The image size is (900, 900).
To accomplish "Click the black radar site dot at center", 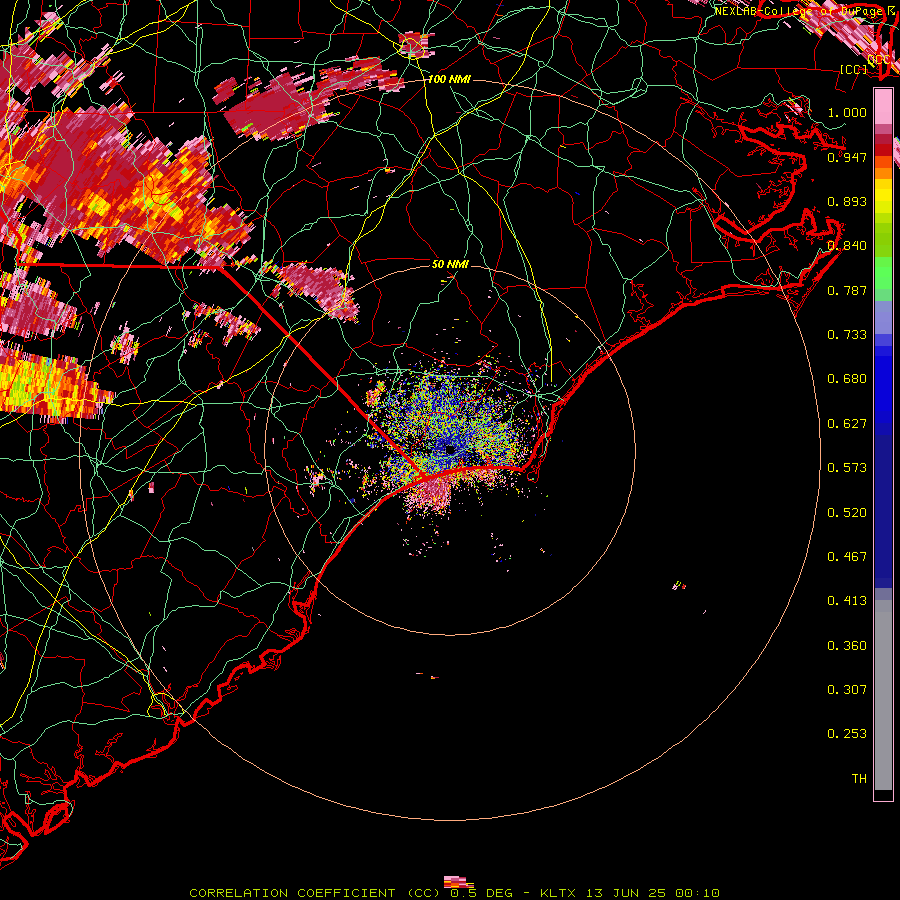I will pyautogui.click(x=450, y=449).
